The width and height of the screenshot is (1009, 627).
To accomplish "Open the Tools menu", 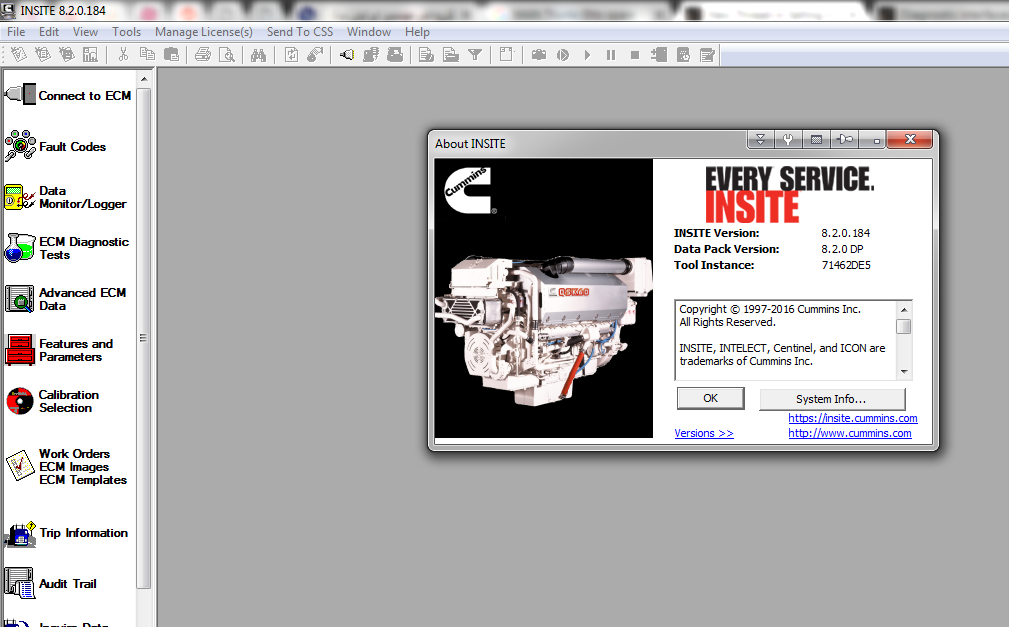I will click(126, 32).
